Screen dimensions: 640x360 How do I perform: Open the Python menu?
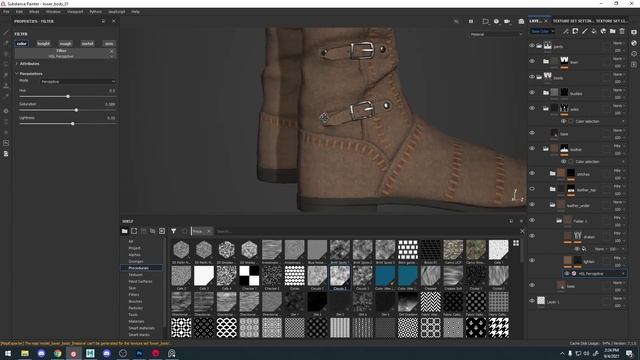pyautogui.click(x=96, y=12)
